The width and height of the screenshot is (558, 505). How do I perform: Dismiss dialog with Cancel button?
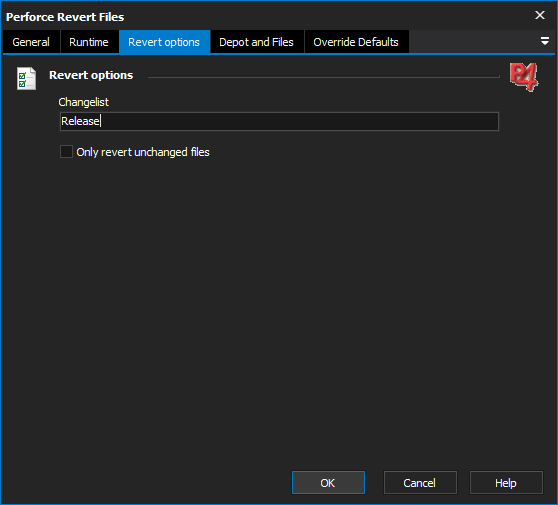click(420, 483)
